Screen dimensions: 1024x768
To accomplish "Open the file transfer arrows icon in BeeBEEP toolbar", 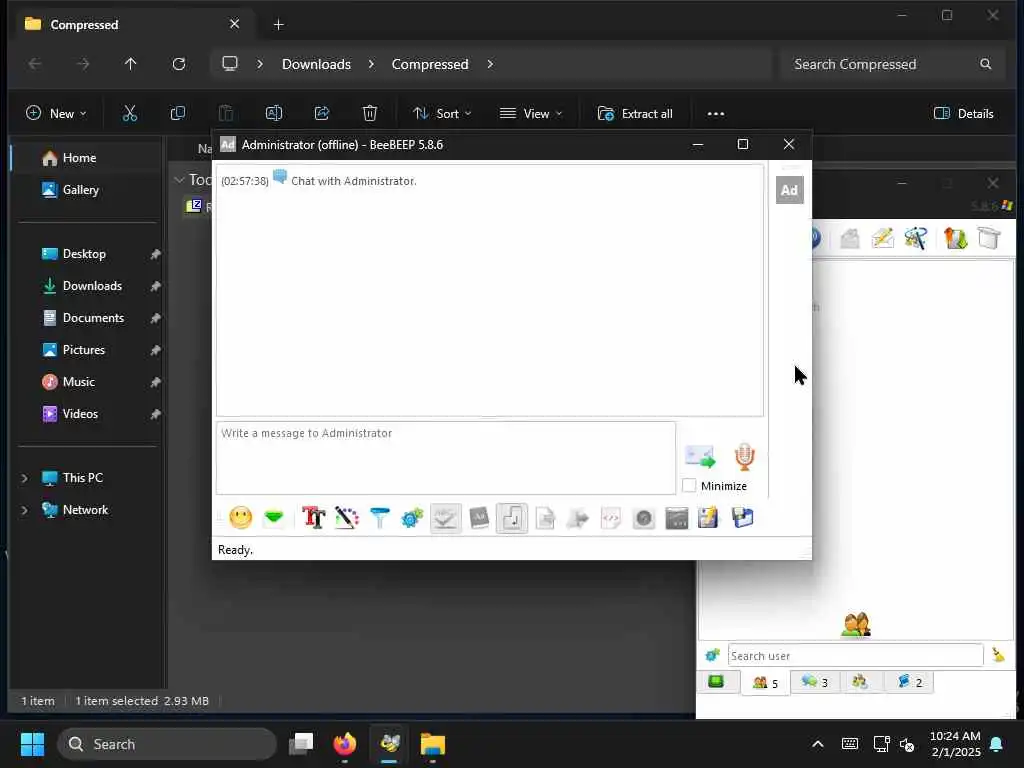I will point(955,238).
